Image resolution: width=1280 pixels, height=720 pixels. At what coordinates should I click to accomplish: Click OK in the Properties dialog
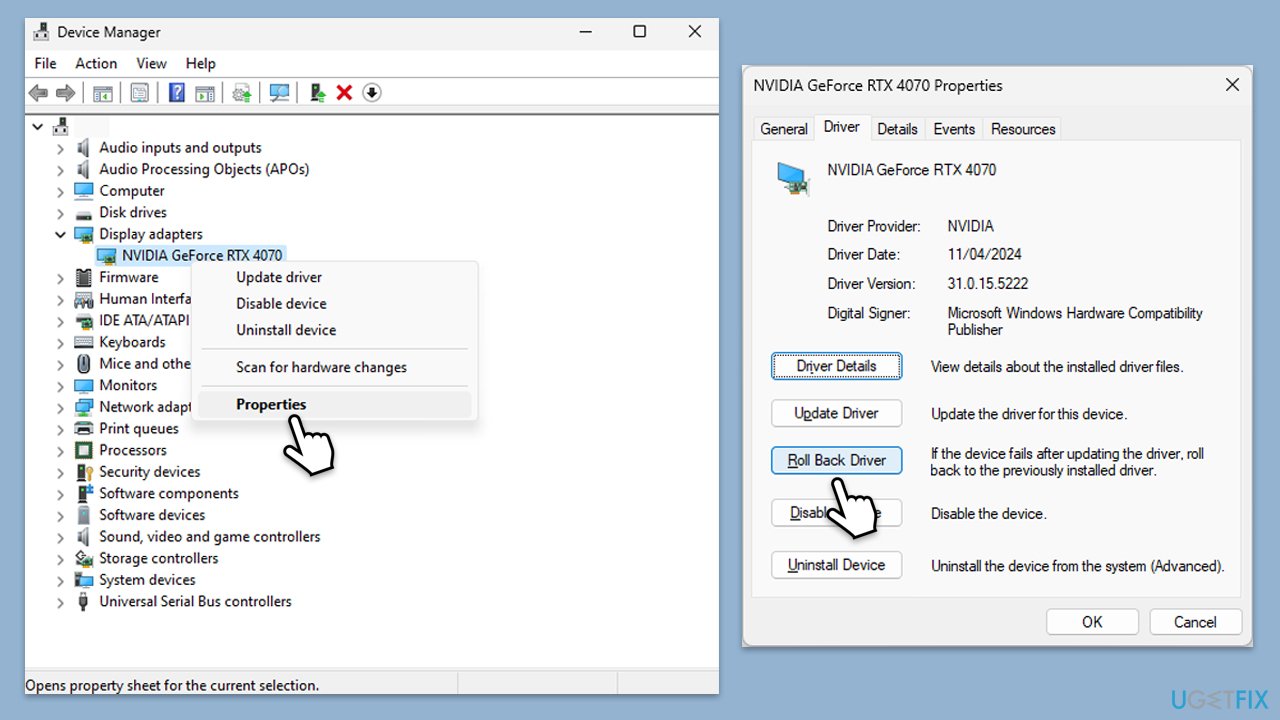tap(1093, 622)
